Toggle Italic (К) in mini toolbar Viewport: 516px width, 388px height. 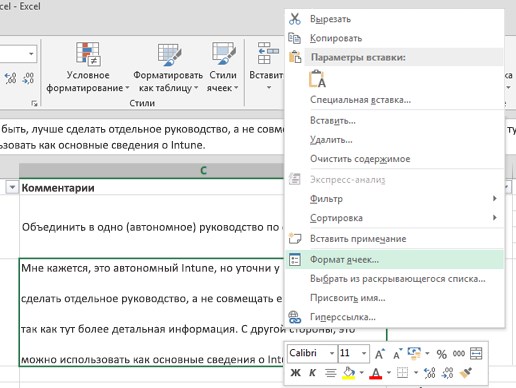[312, 373]
